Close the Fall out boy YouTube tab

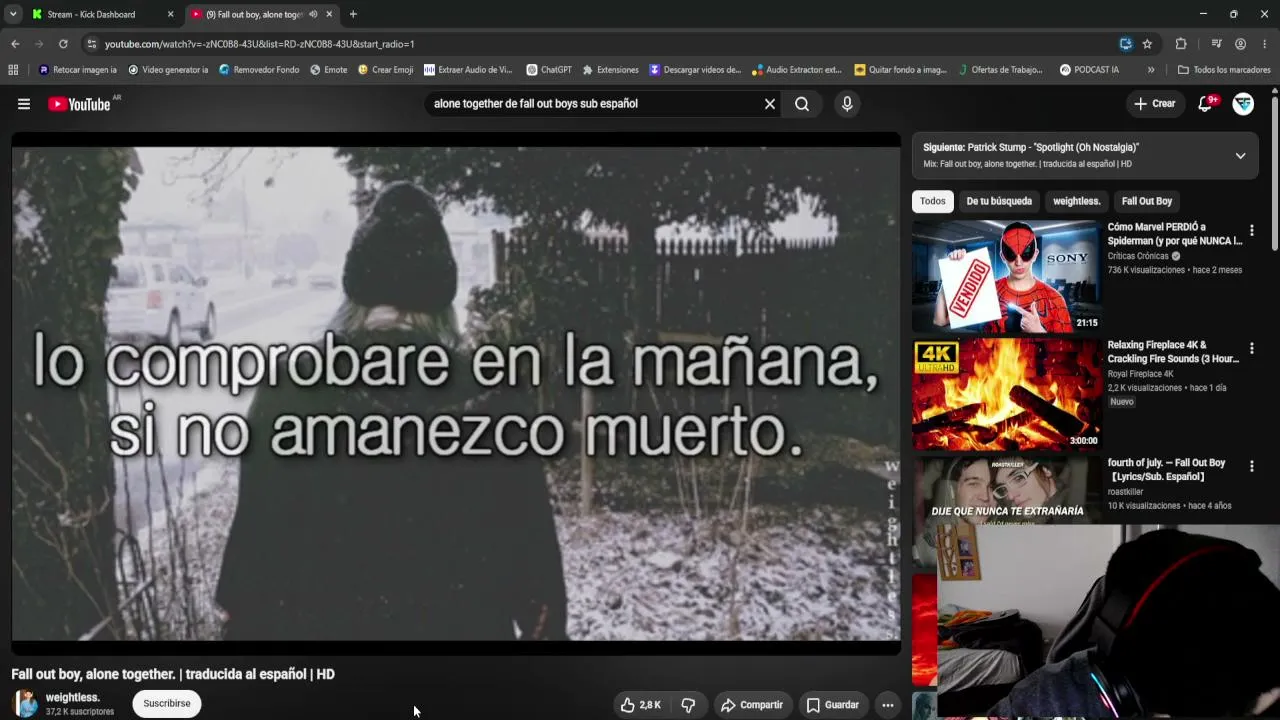pos(329,15)
